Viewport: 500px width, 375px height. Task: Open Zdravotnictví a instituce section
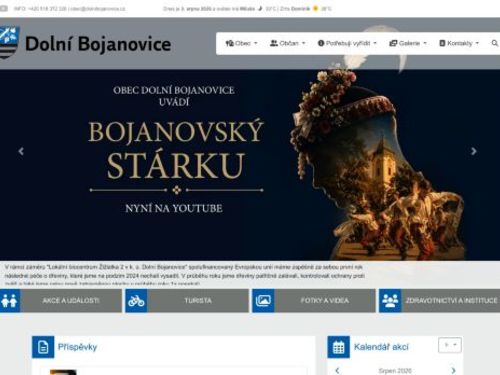click(451, 301)
